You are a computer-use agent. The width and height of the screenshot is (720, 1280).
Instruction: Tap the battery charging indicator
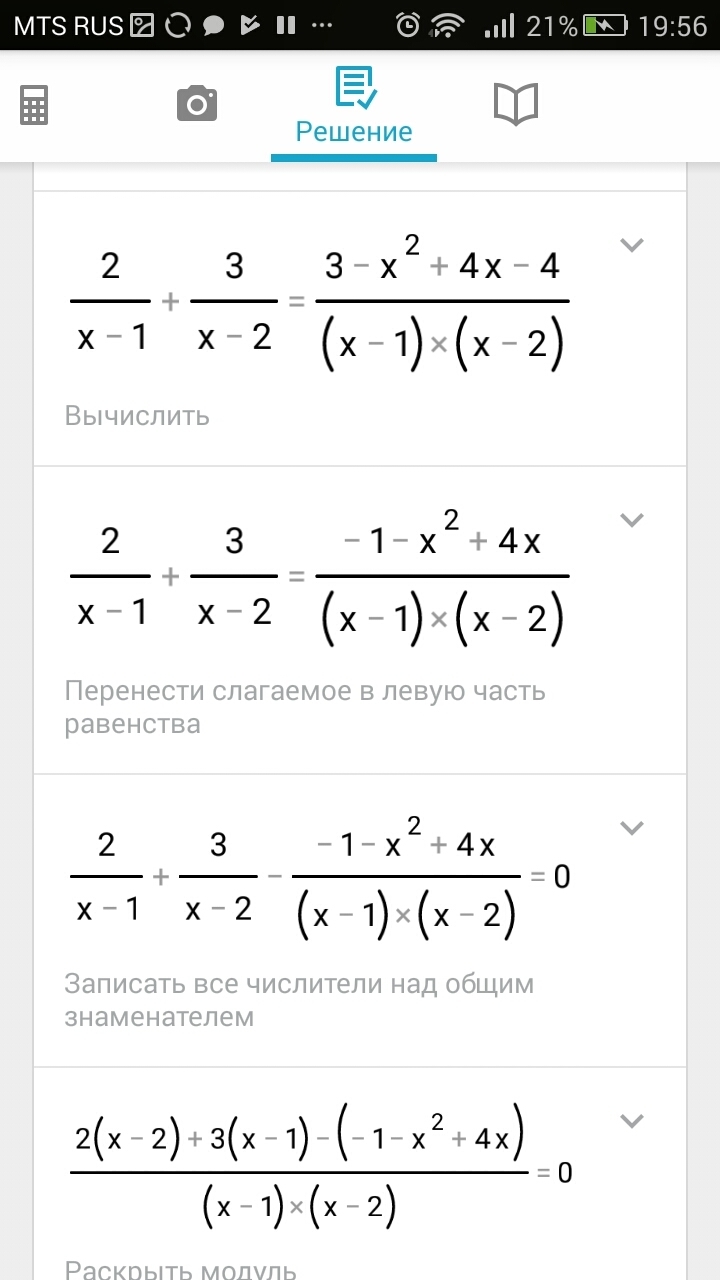point(605,25)
